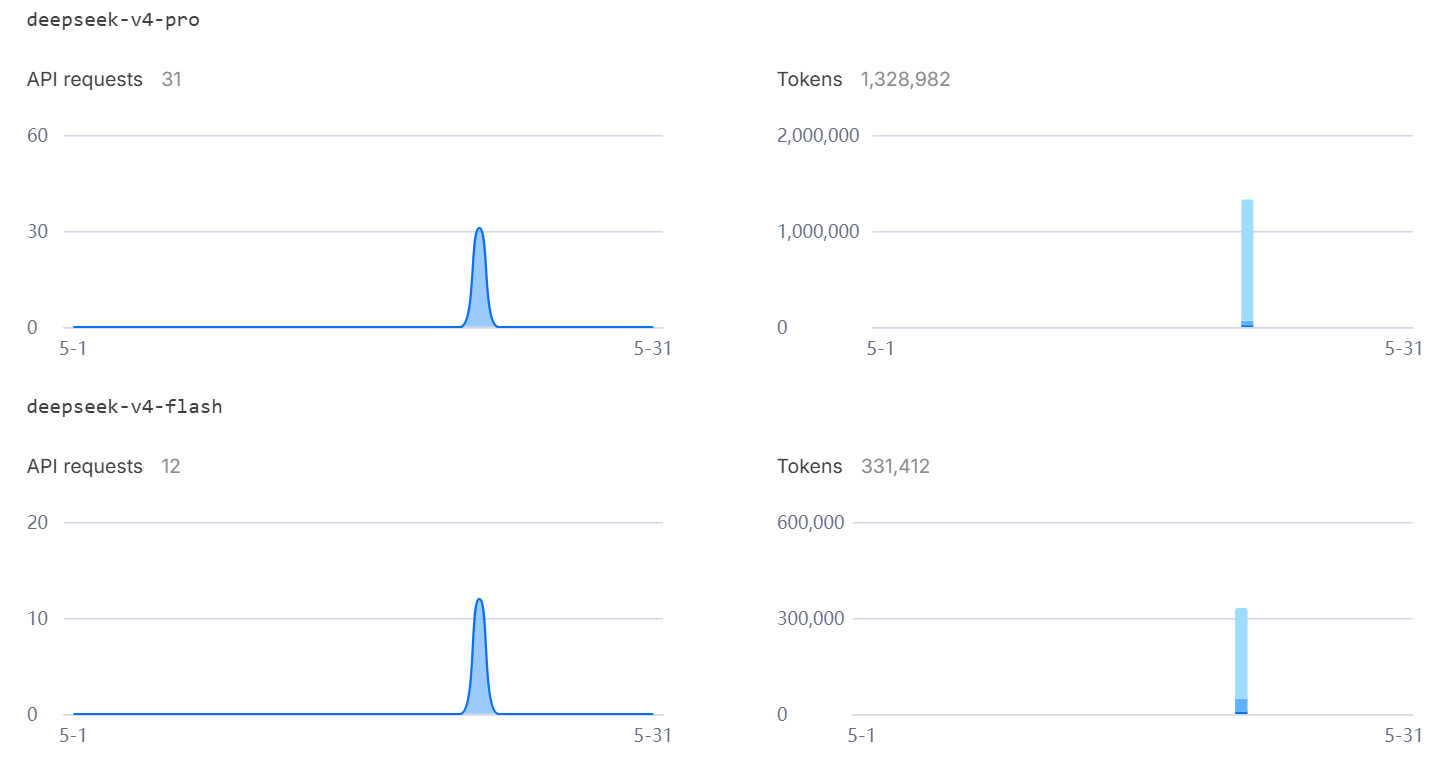Click the medium-blue segment of the deepseek-v4-flash token bar

(1241, 705)
